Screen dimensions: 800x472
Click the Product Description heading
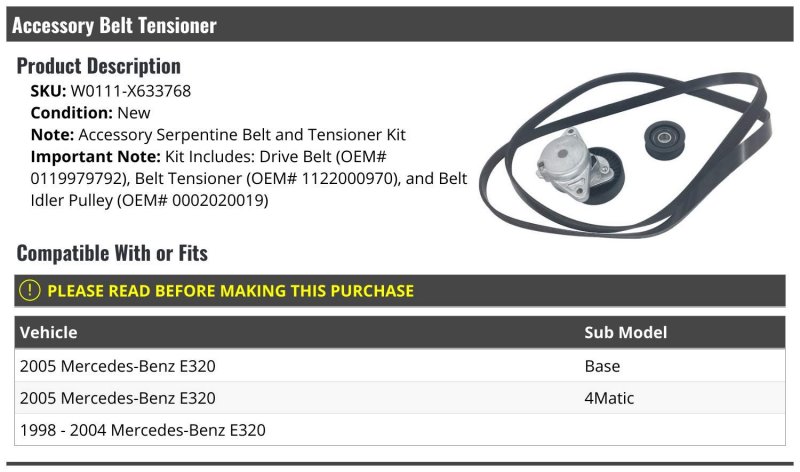[98, 66]
